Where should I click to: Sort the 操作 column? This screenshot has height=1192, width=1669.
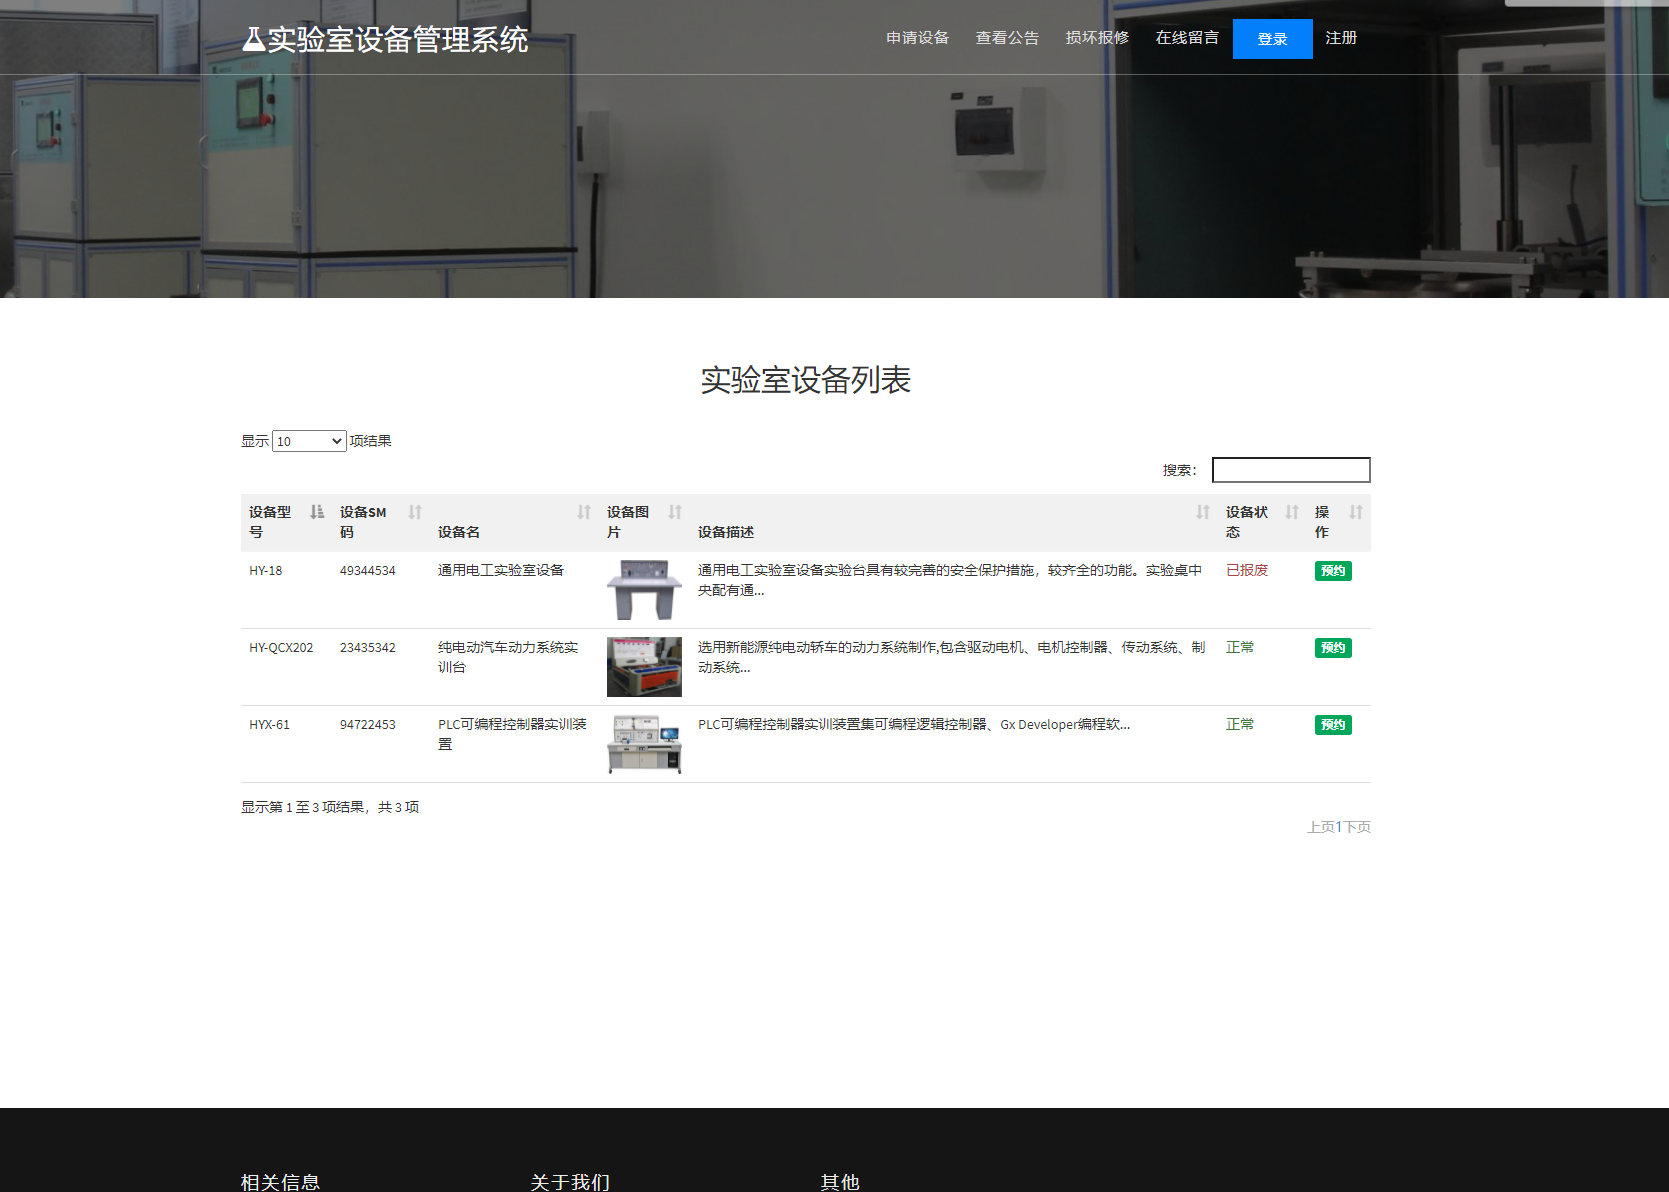(1357, 511)
